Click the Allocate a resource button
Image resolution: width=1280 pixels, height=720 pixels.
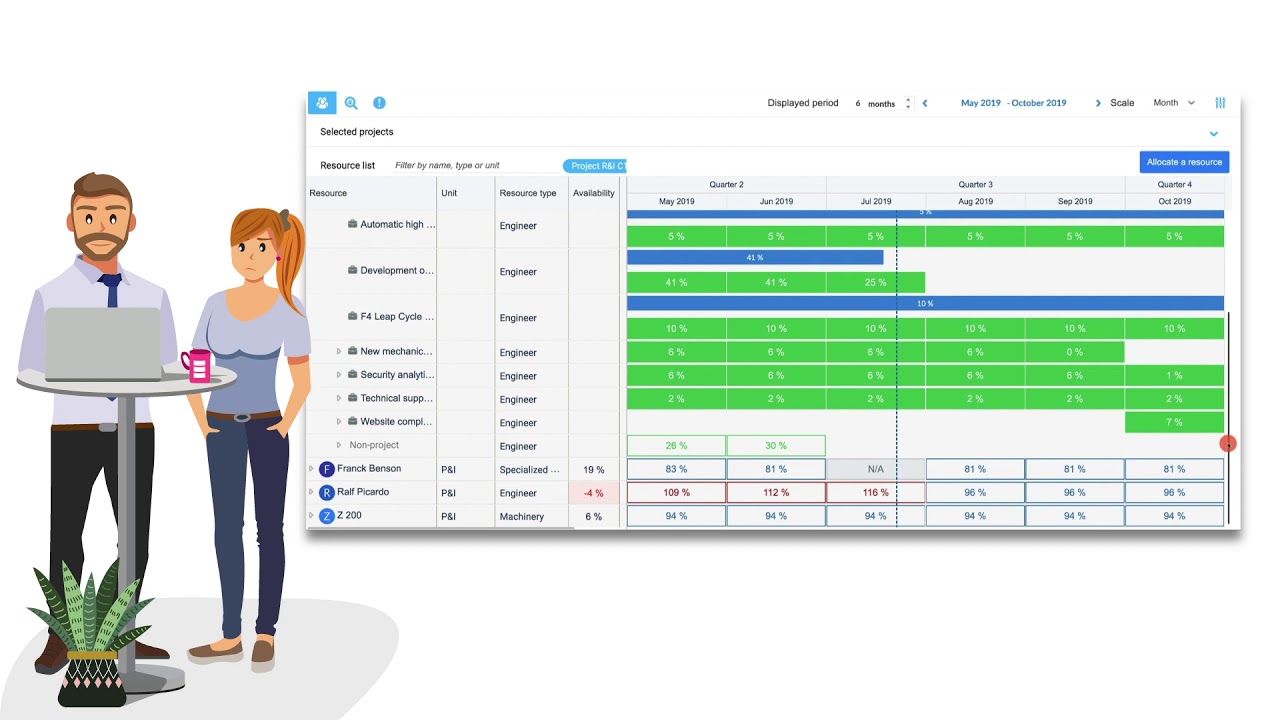click(1184, 162)
